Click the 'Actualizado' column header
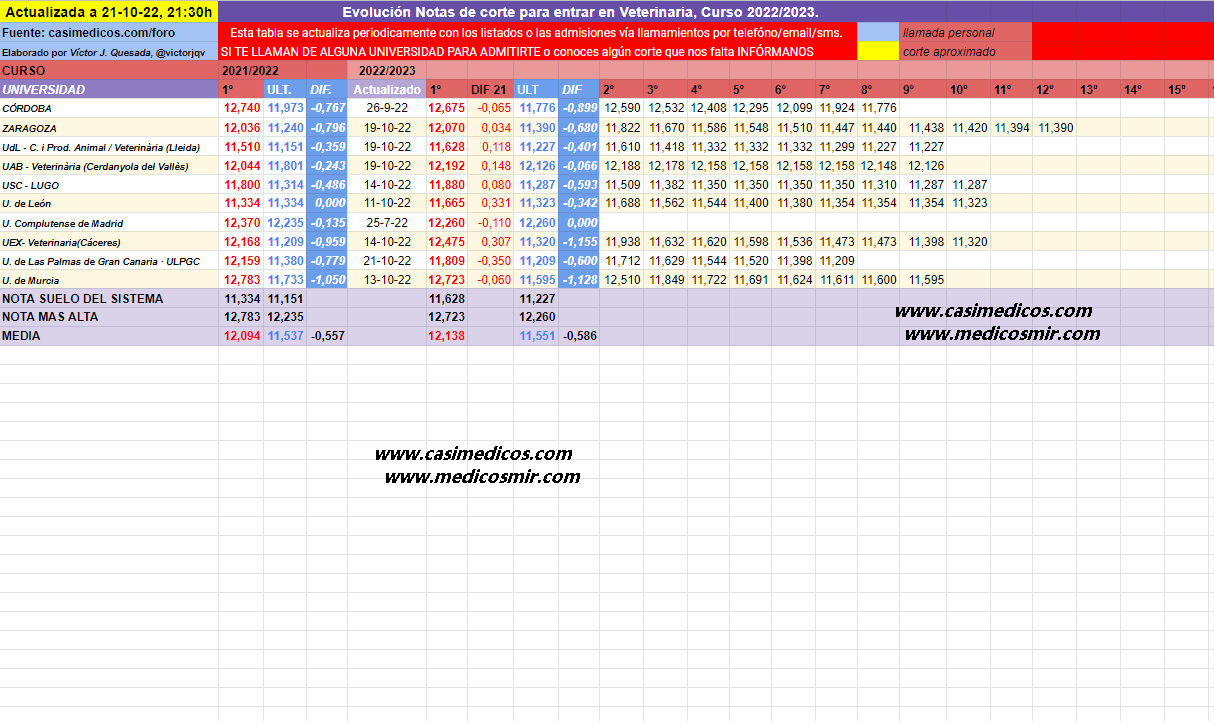 click(x=386, y=90)
